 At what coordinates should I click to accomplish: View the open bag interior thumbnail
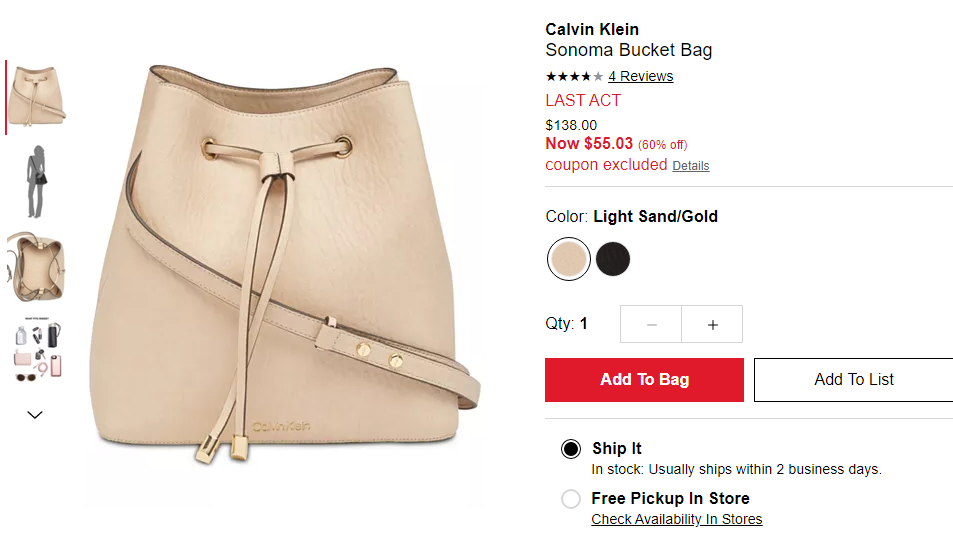36,267
